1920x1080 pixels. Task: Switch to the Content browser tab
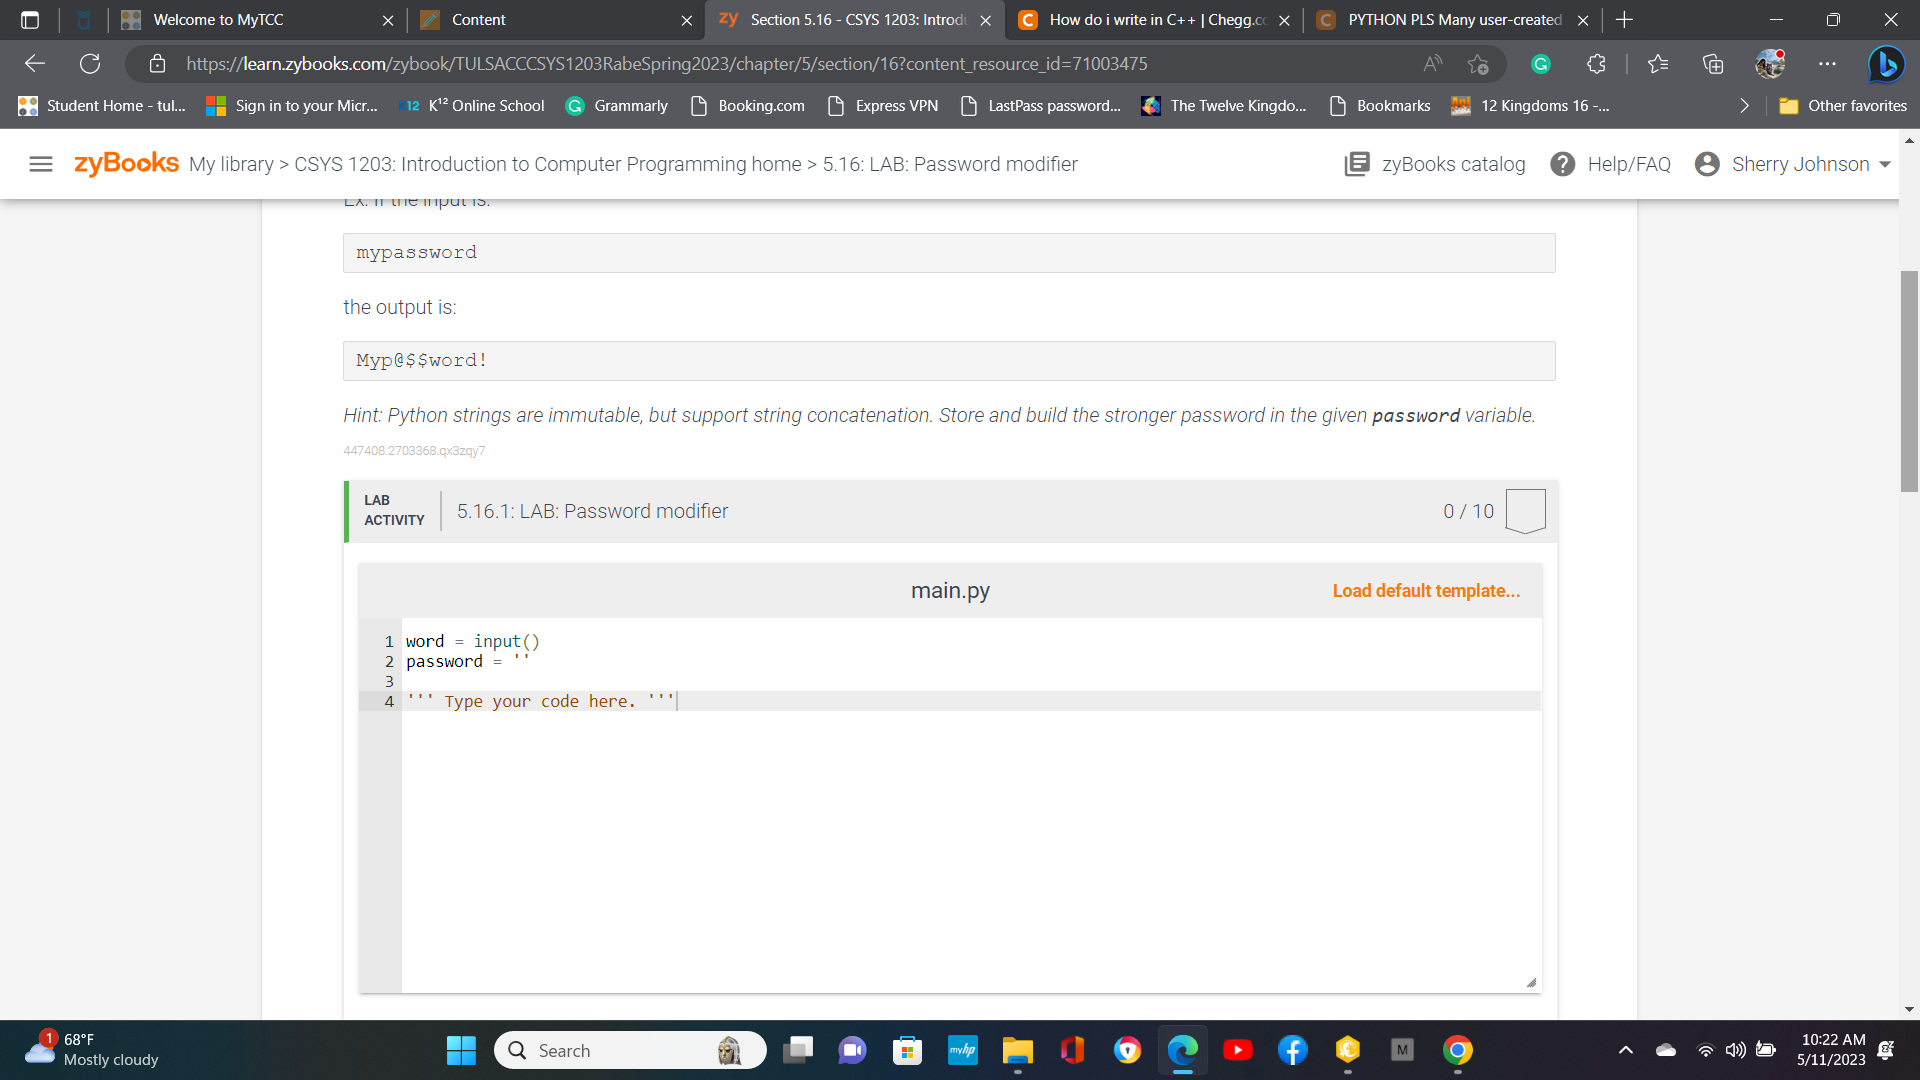(x=480, y=20)
